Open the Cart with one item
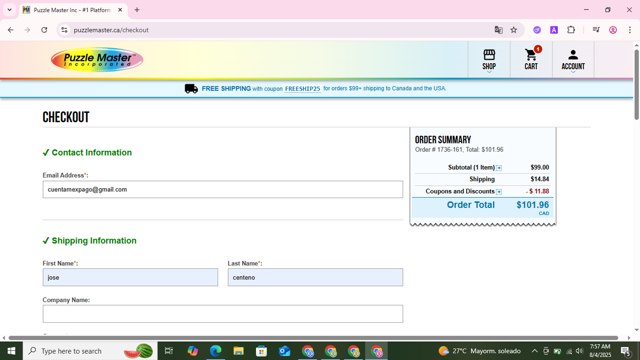 [x=531, y=60]
